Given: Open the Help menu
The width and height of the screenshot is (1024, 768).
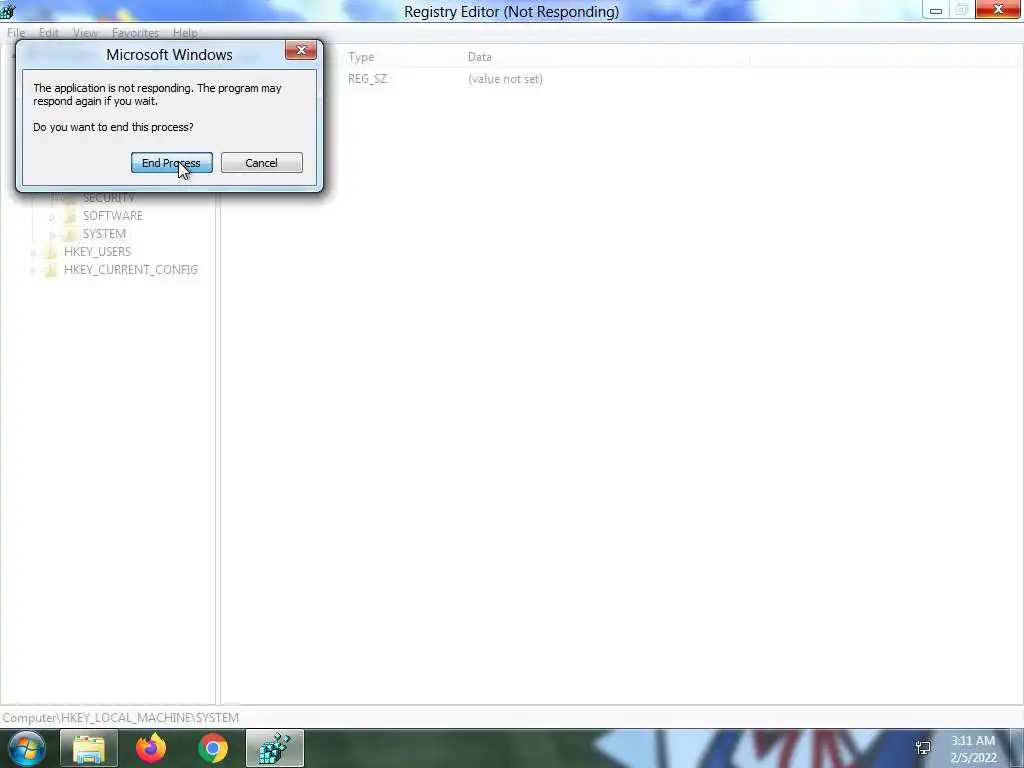Looking at the screenshot, I should 185,33.
